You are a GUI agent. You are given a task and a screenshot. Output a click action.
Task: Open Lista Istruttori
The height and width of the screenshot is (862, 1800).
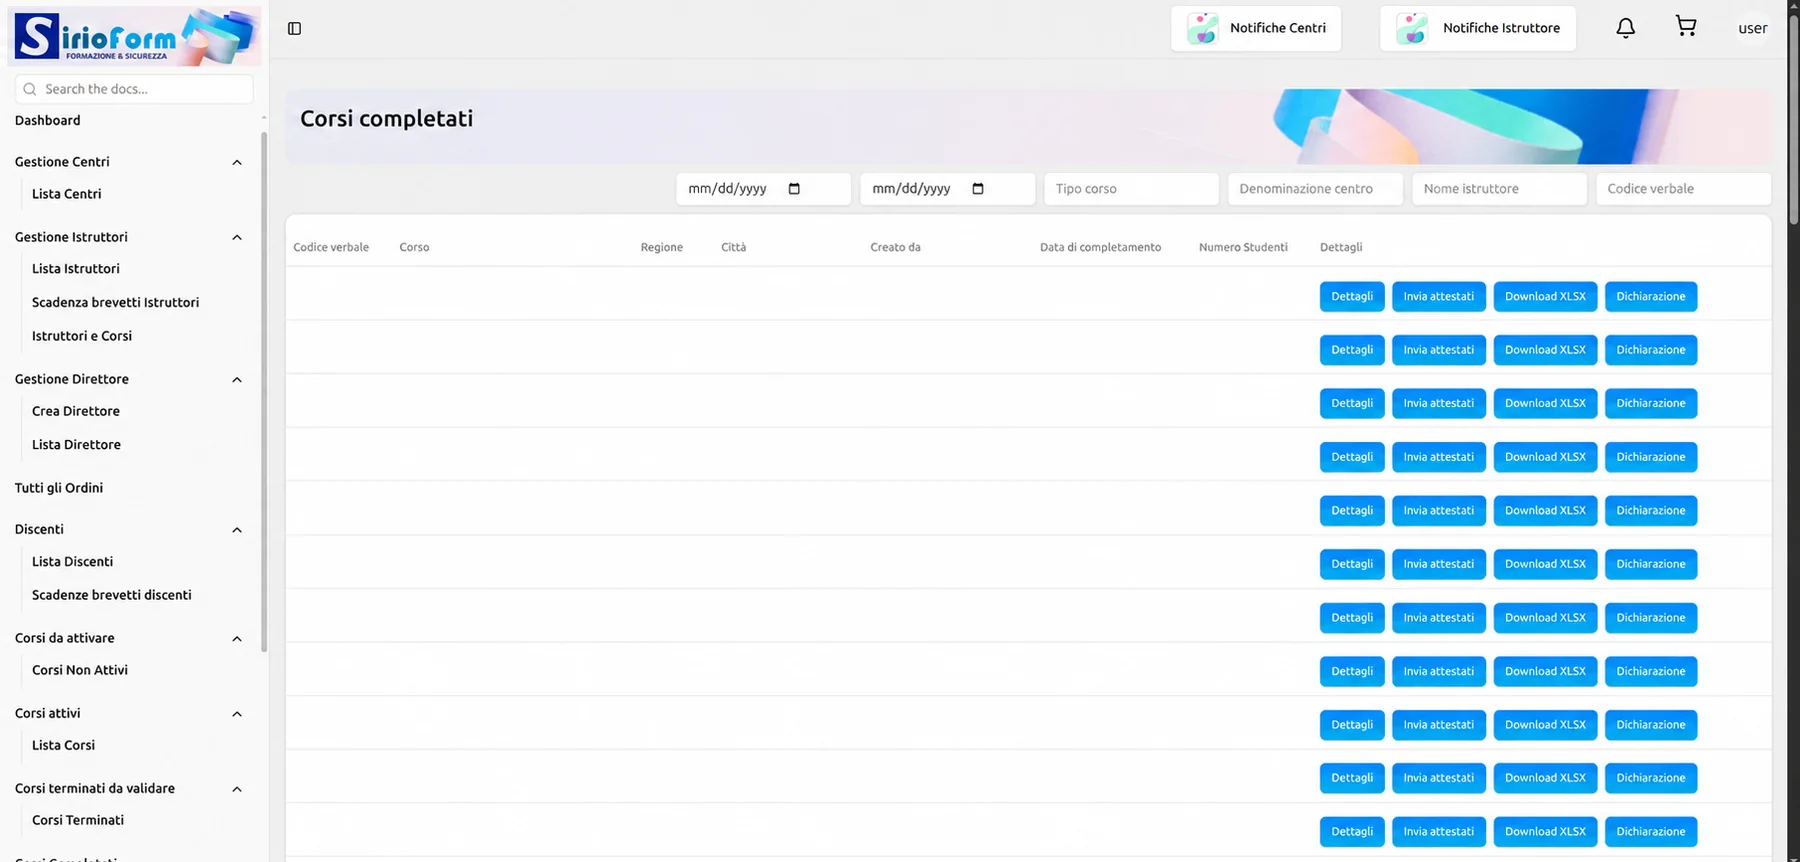[x=76, y=269]
